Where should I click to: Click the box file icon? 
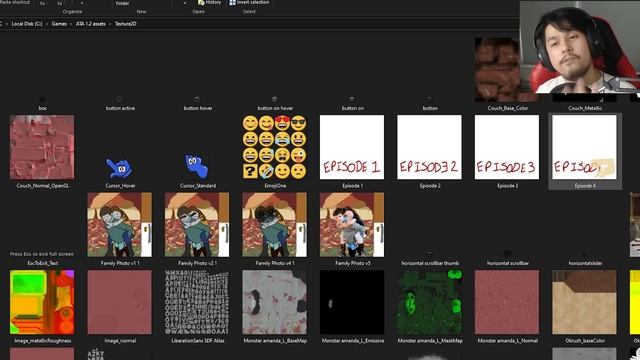click(x=42, y=99)
